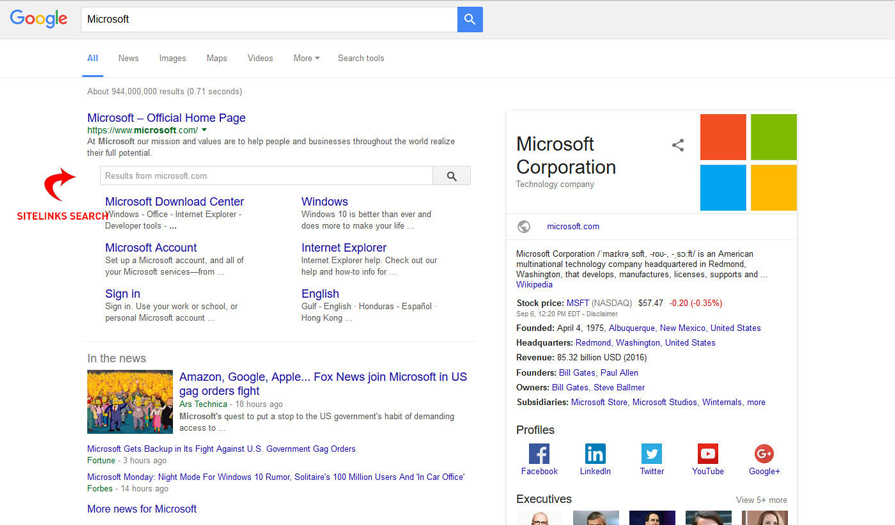Expand the green URL dropdown arrow
Viewport: 895px width, 525px height.
pyautogui.click(x=204, y=130)
